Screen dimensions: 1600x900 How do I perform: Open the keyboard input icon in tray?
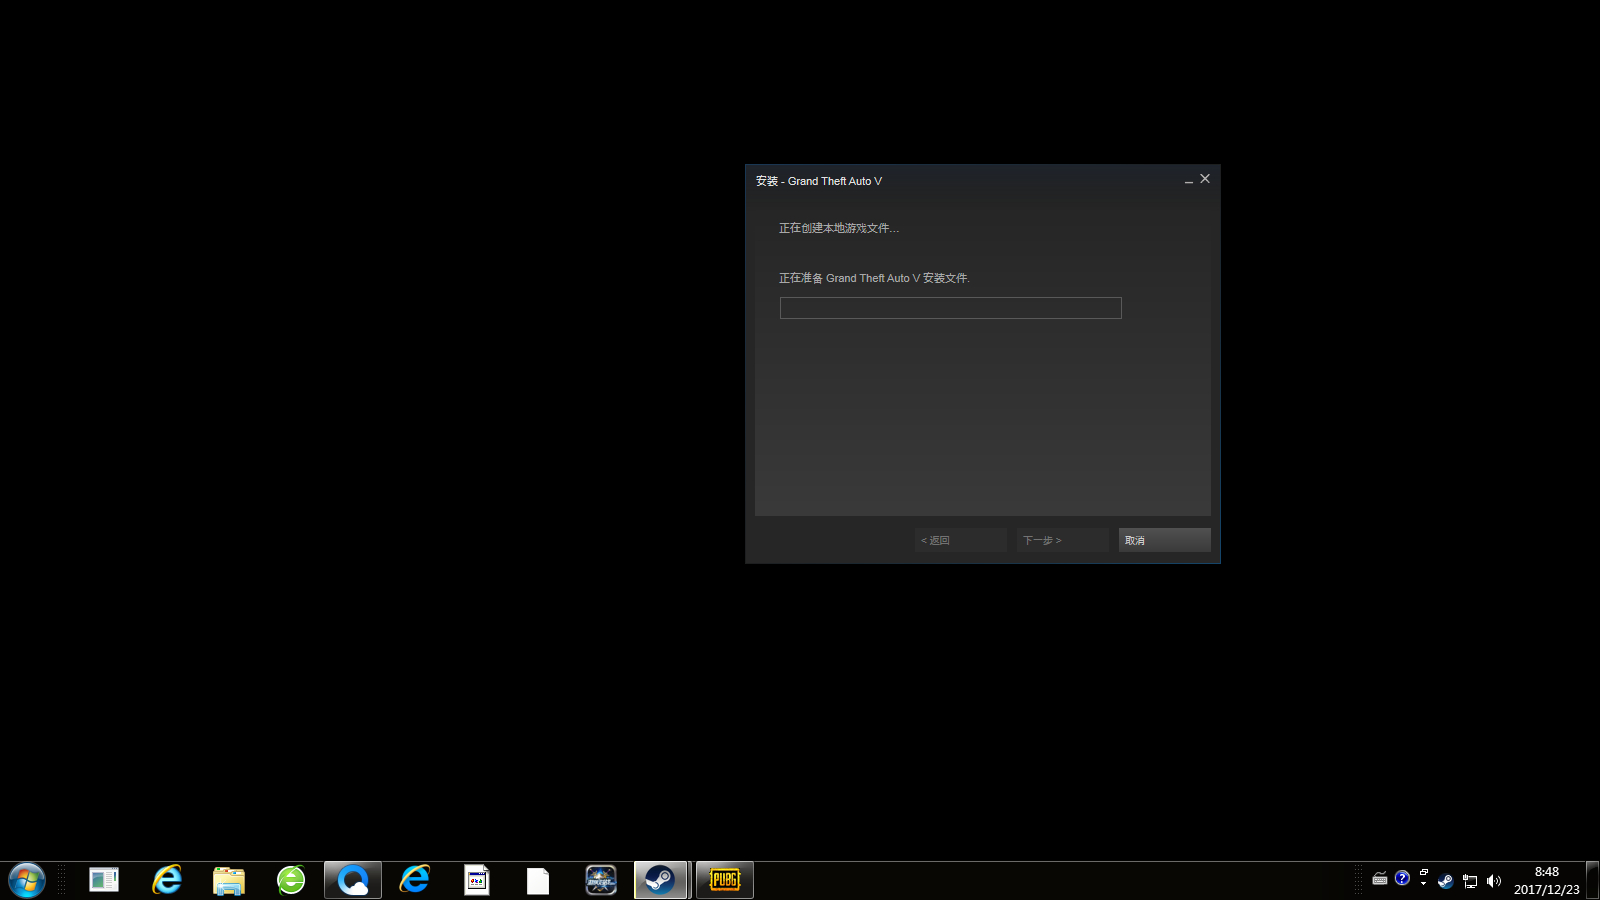(1380, 879)
